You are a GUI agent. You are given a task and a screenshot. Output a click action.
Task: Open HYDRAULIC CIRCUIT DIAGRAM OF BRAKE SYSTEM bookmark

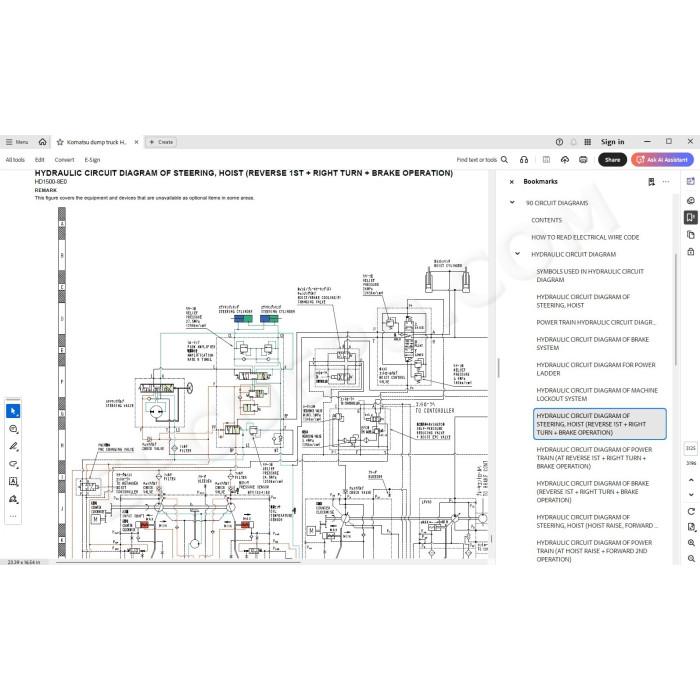[592, 343]
